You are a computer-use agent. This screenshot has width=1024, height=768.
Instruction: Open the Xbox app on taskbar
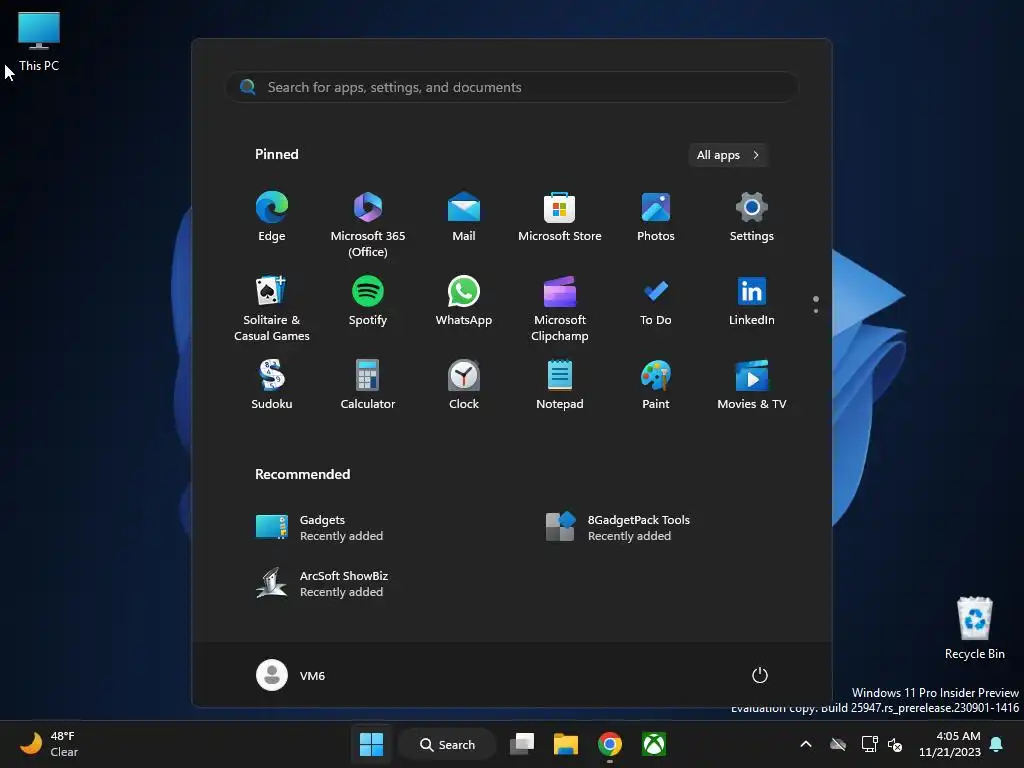(654, 744)
